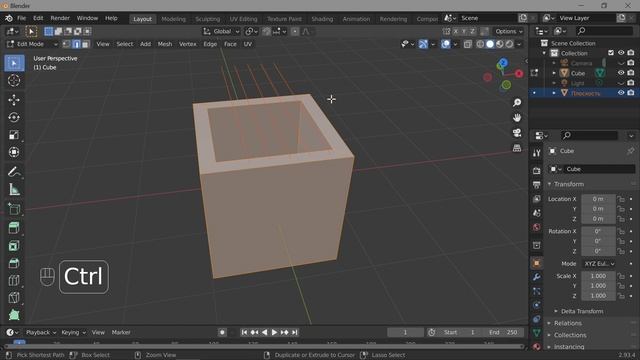Select the Inset Faces tool
The width and height of the screenshot is (640, 360).
(14, 246)
